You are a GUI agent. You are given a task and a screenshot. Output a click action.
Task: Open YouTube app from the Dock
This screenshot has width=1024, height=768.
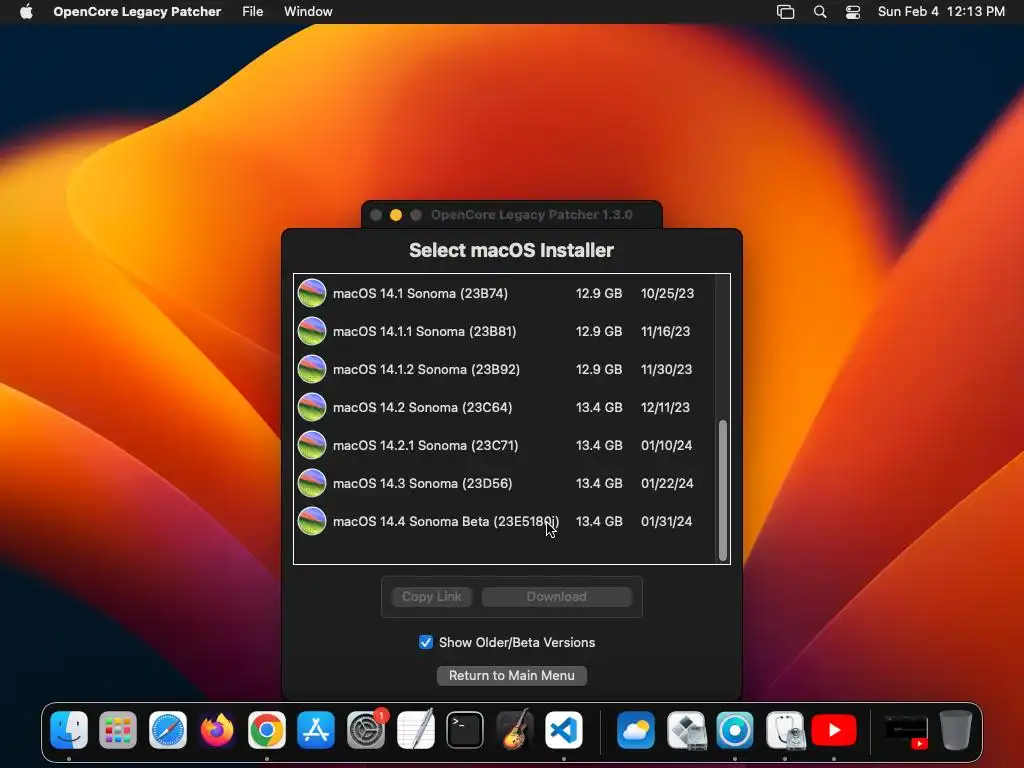(x=834, y=729)
